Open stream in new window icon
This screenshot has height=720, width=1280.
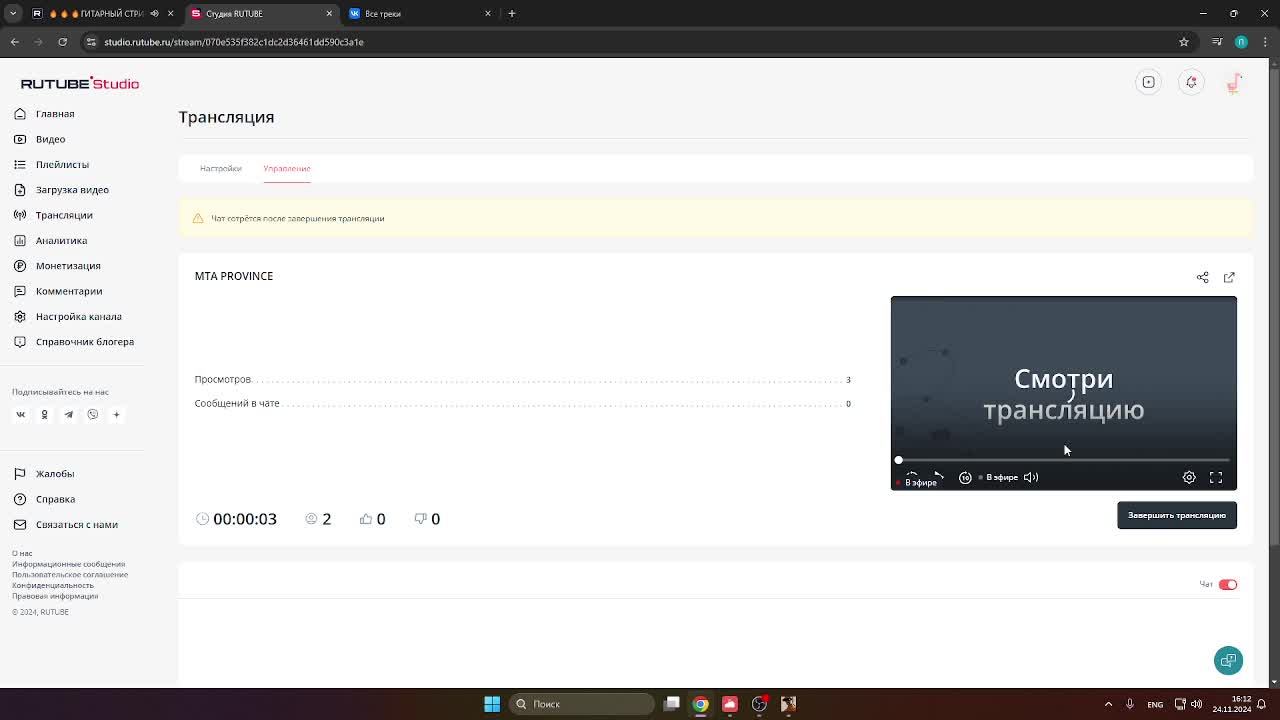coord(1229,277)
